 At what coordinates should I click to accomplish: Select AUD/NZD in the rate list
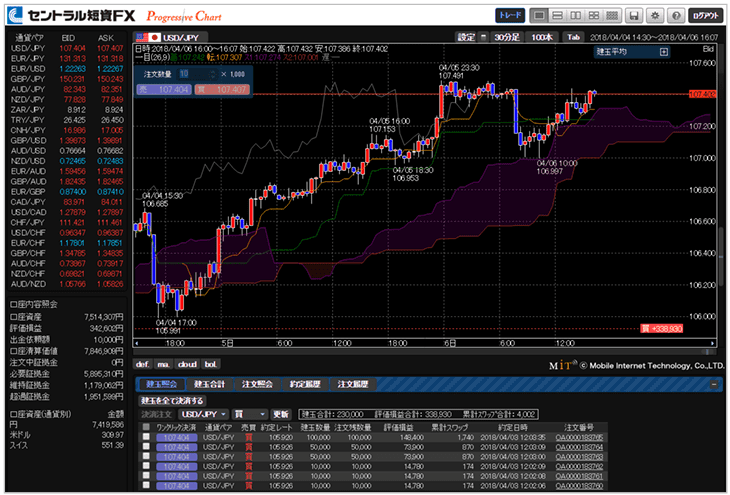tap(67, 284)
